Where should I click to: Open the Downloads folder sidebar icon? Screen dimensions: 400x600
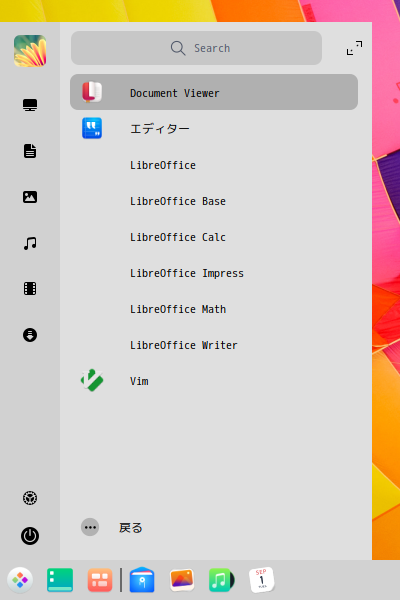click(x=30, y=335)
